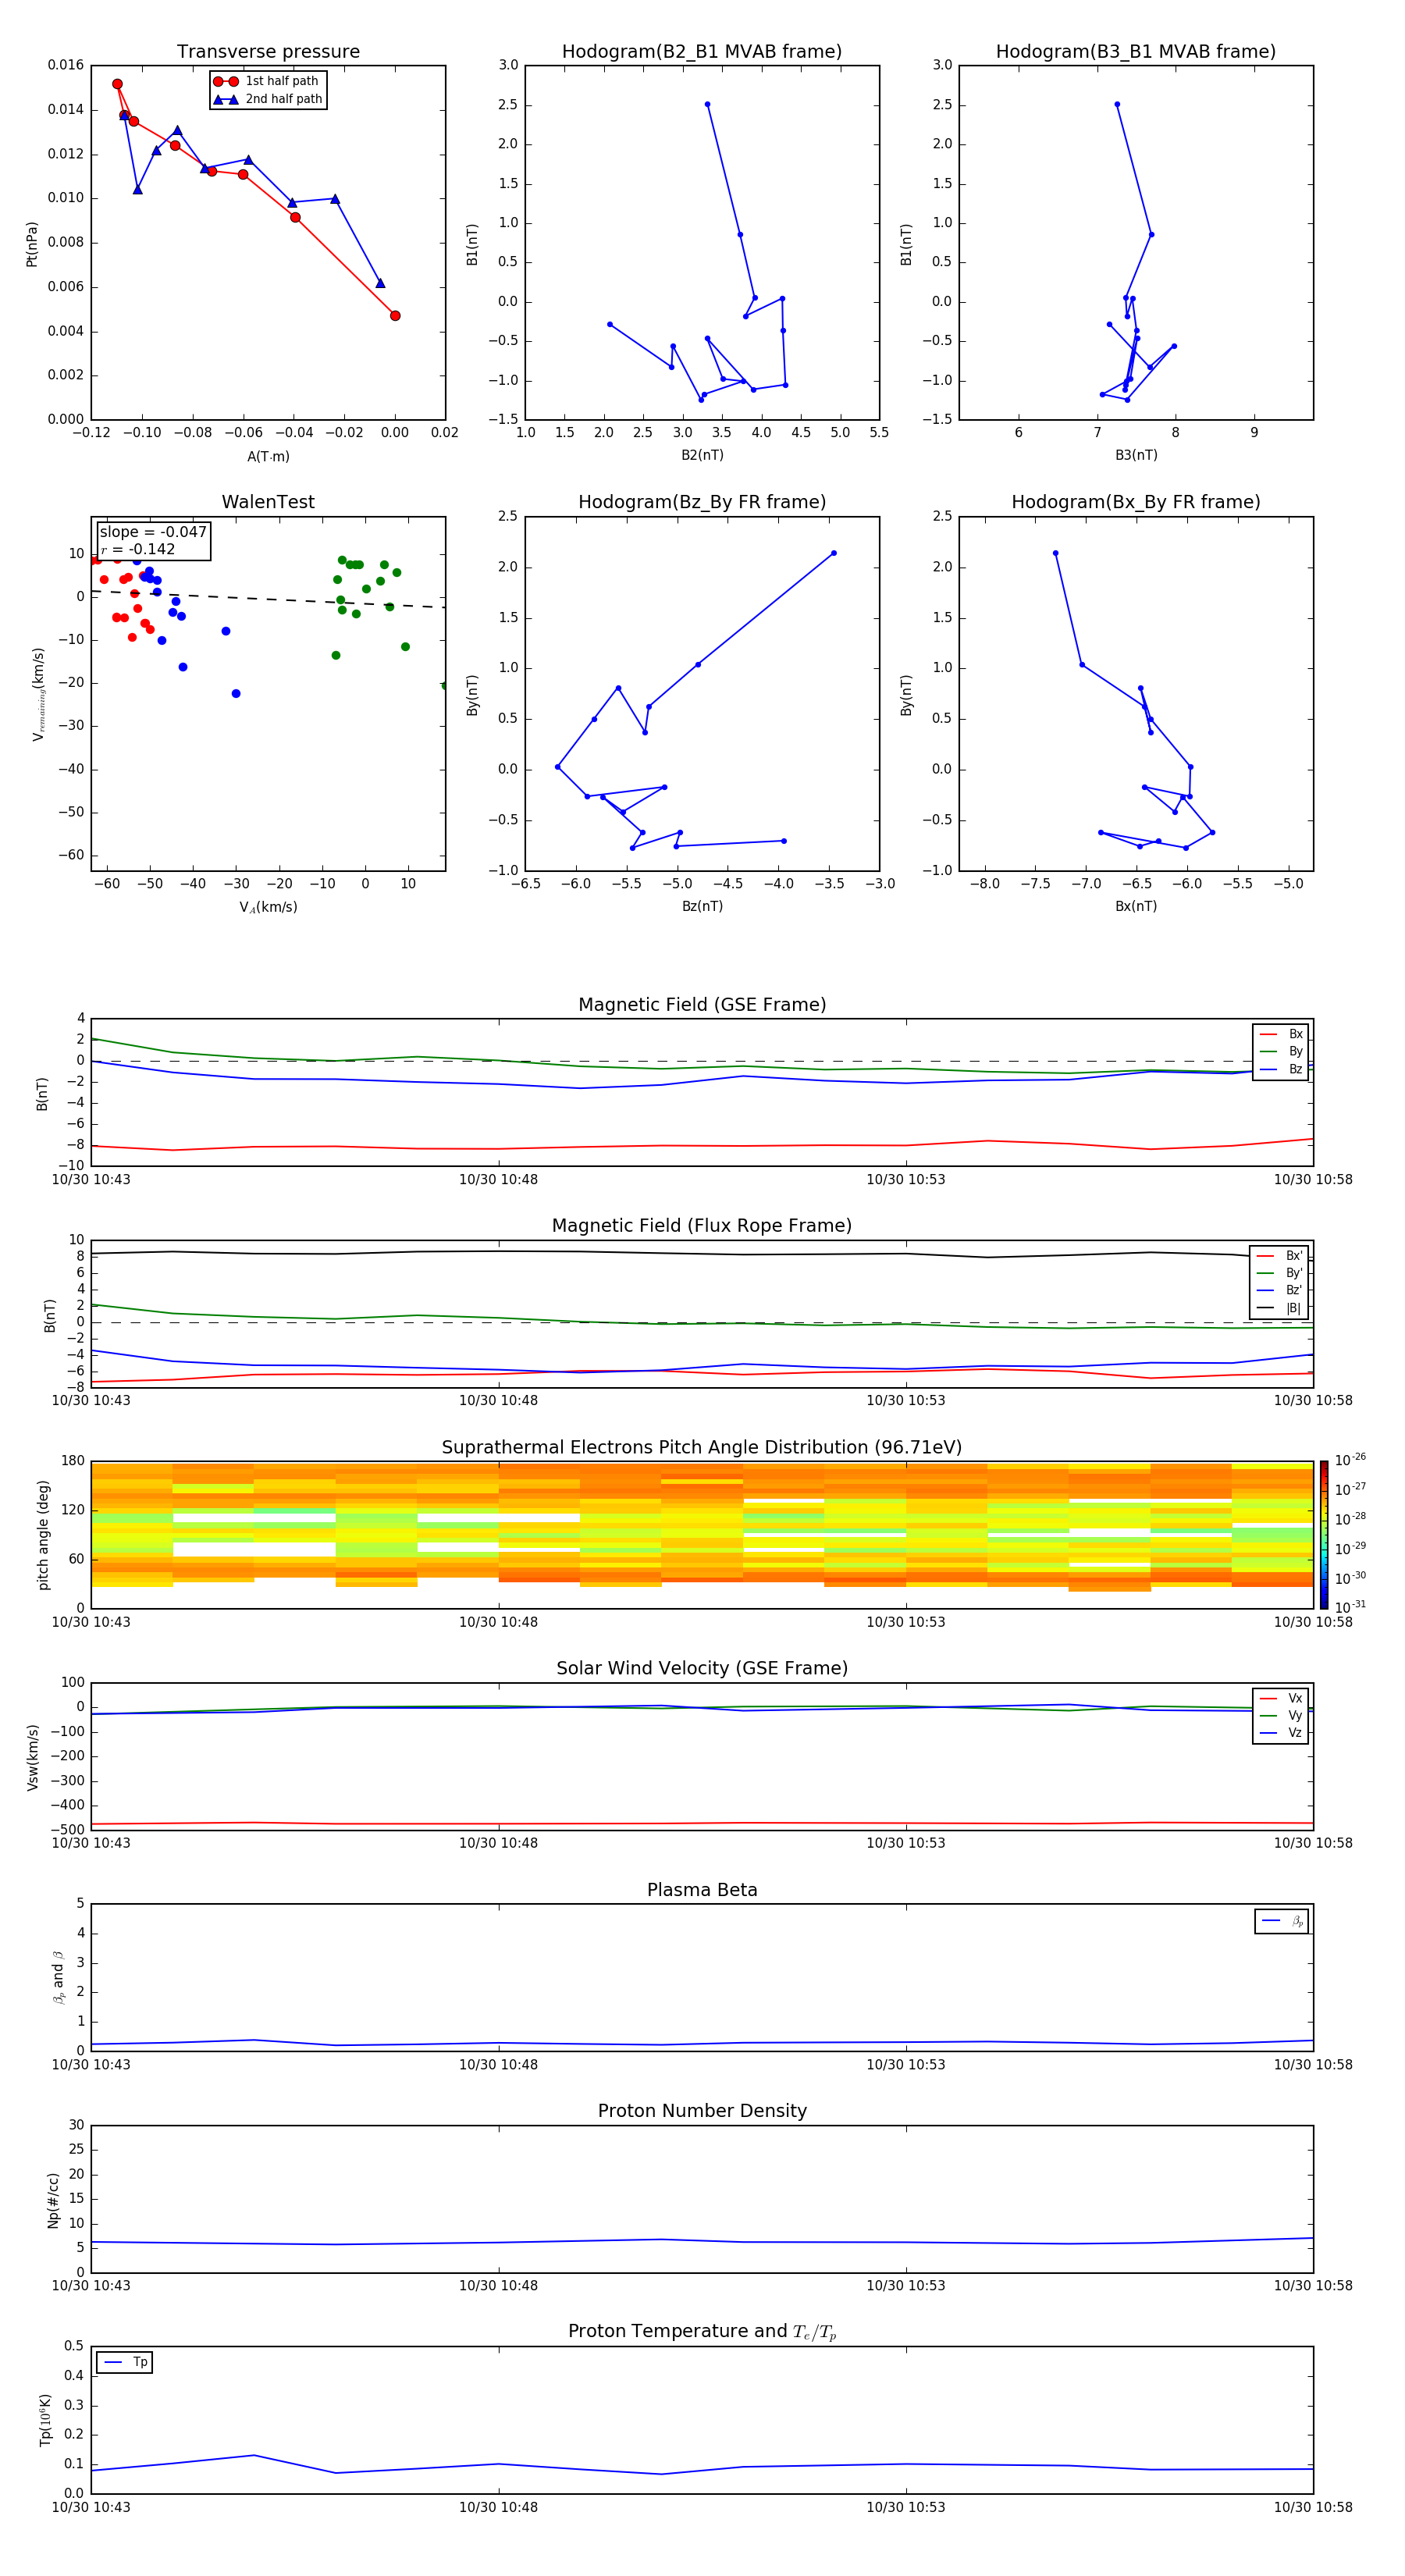Image resolution: width=1405 pixels, height=2576 pixels.
Task: Select the blue "Bz" legend entry in GSE plot
Action: pos(1281,1069)
